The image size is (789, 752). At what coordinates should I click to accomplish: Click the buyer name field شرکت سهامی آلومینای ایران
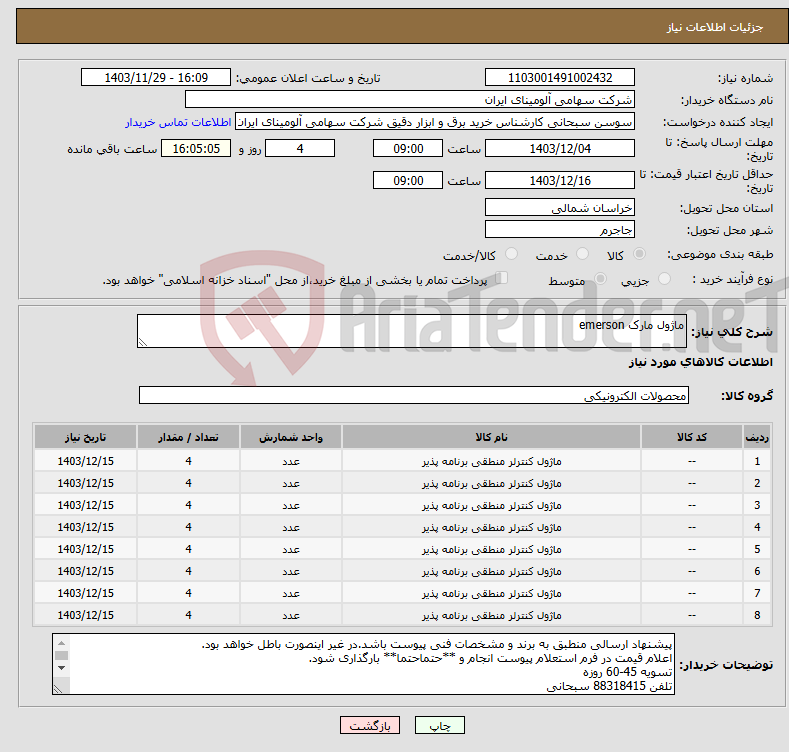(x=410, y=100)
